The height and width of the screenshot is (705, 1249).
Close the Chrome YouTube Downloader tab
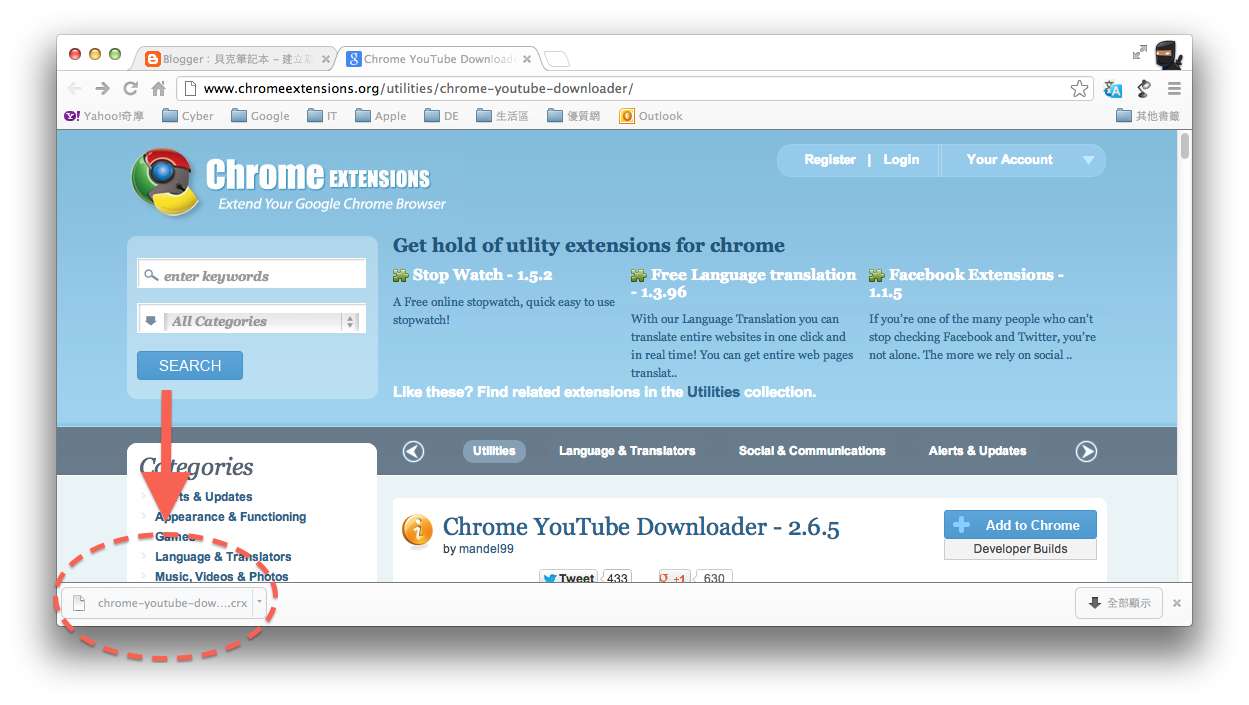pyautogui.click(x=525, y=59)
